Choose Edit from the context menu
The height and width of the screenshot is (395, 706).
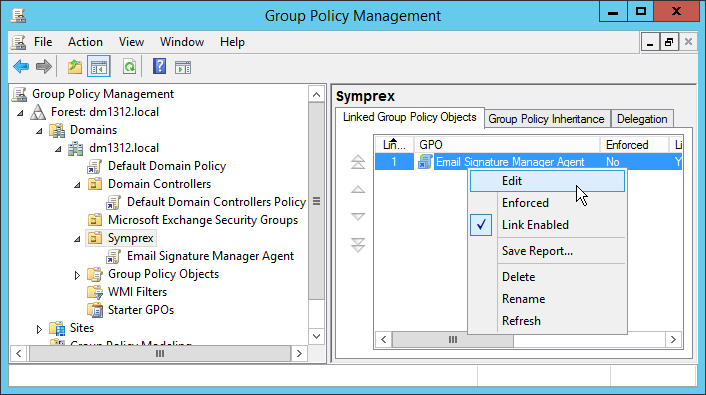548,181
